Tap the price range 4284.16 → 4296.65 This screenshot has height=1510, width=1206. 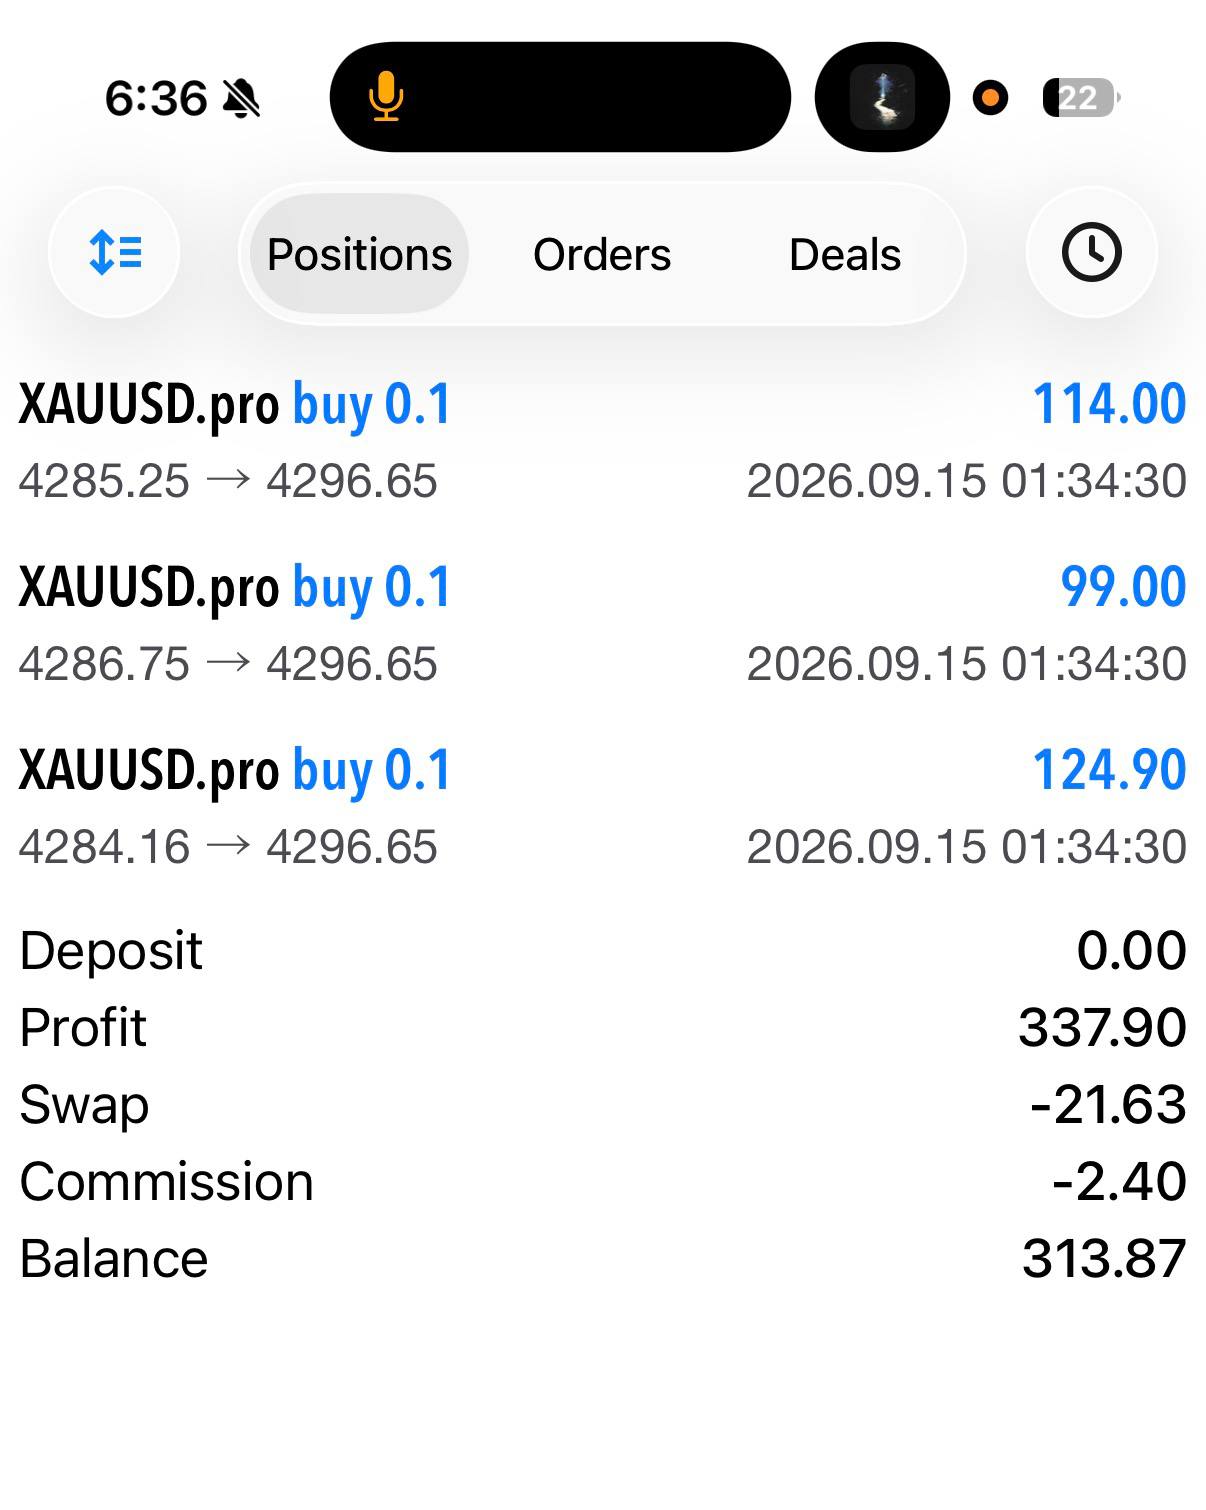coord(228,847)
